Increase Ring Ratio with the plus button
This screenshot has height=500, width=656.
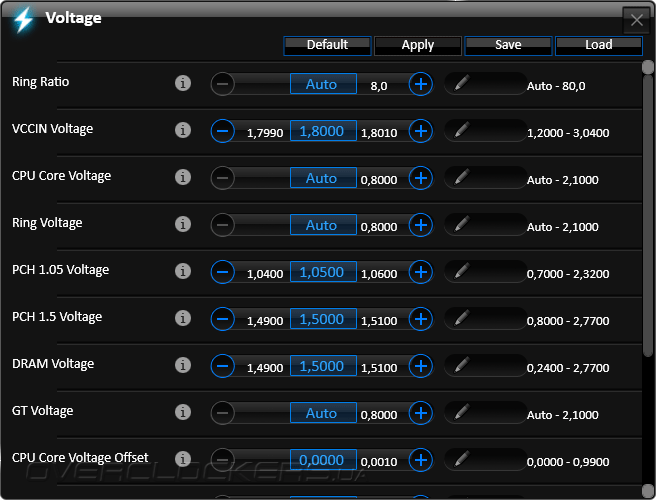point(421,84)
